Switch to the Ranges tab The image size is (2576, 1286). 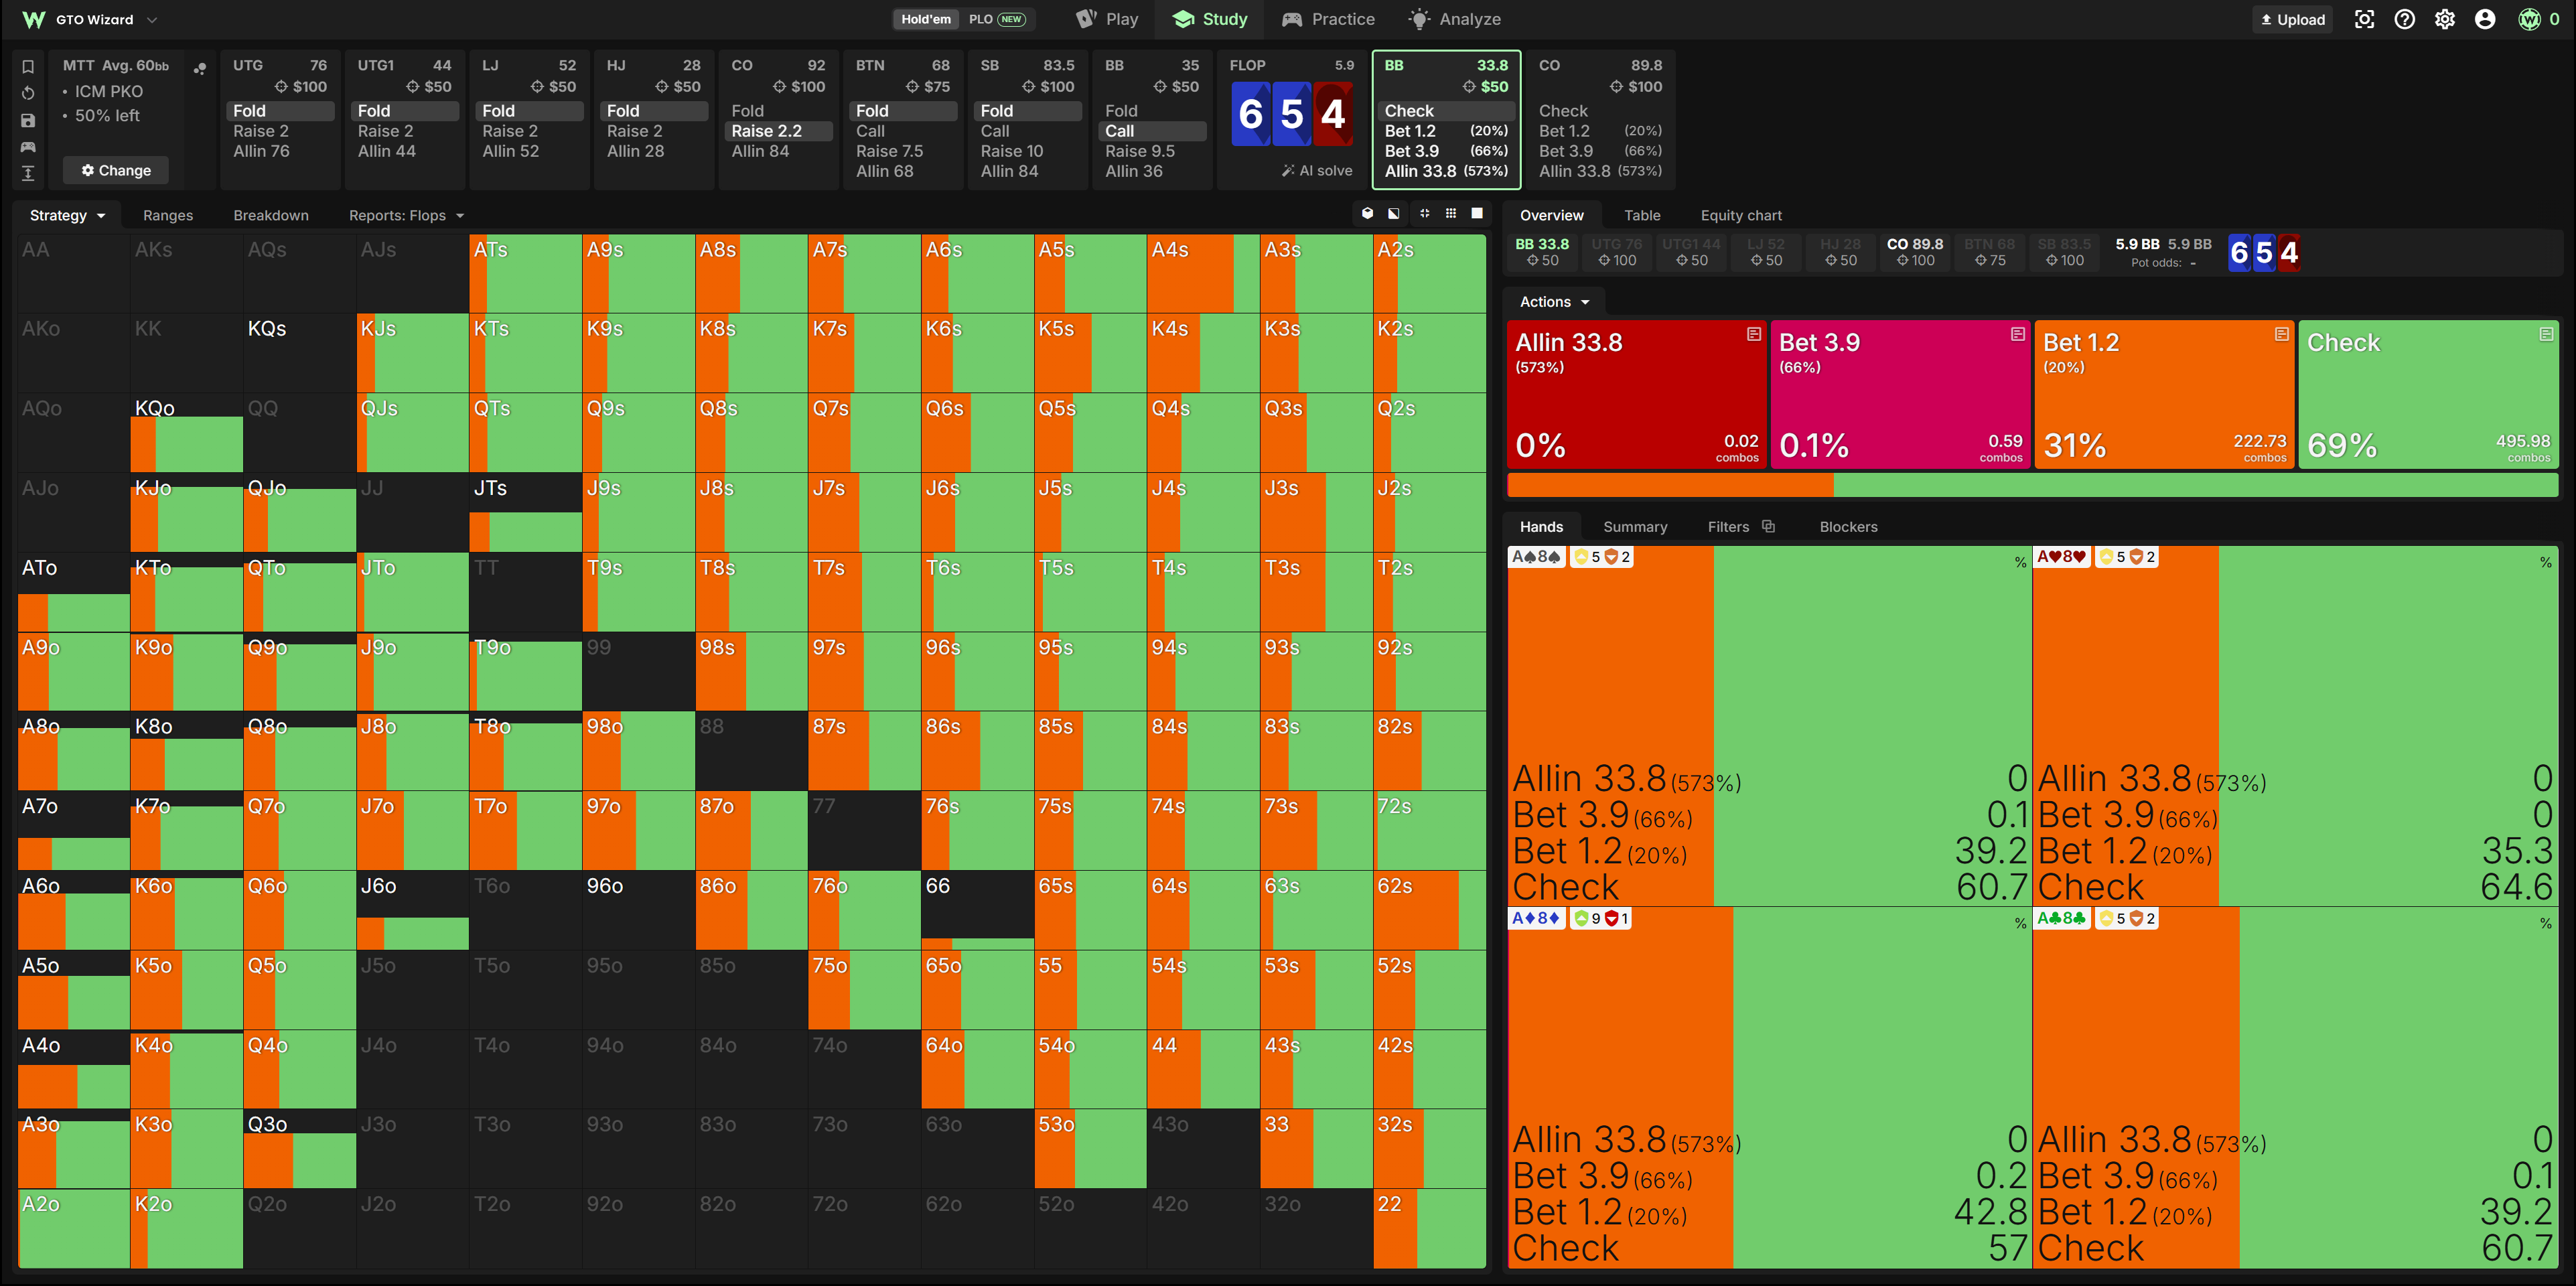(168, 215)
